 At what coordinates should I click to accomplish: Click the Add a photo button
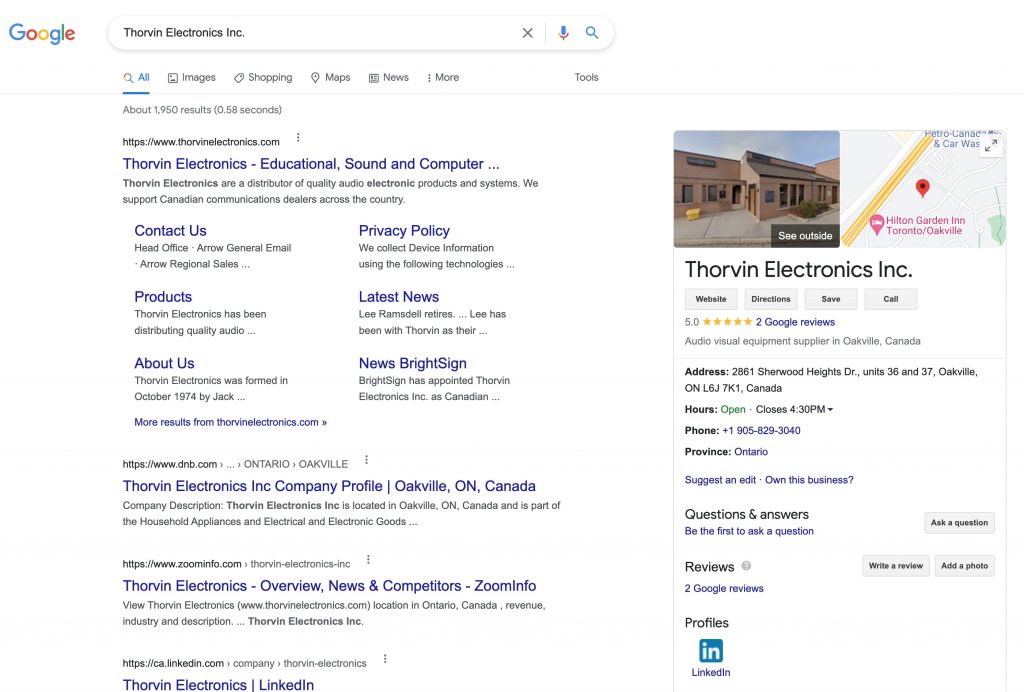(964, 565)
